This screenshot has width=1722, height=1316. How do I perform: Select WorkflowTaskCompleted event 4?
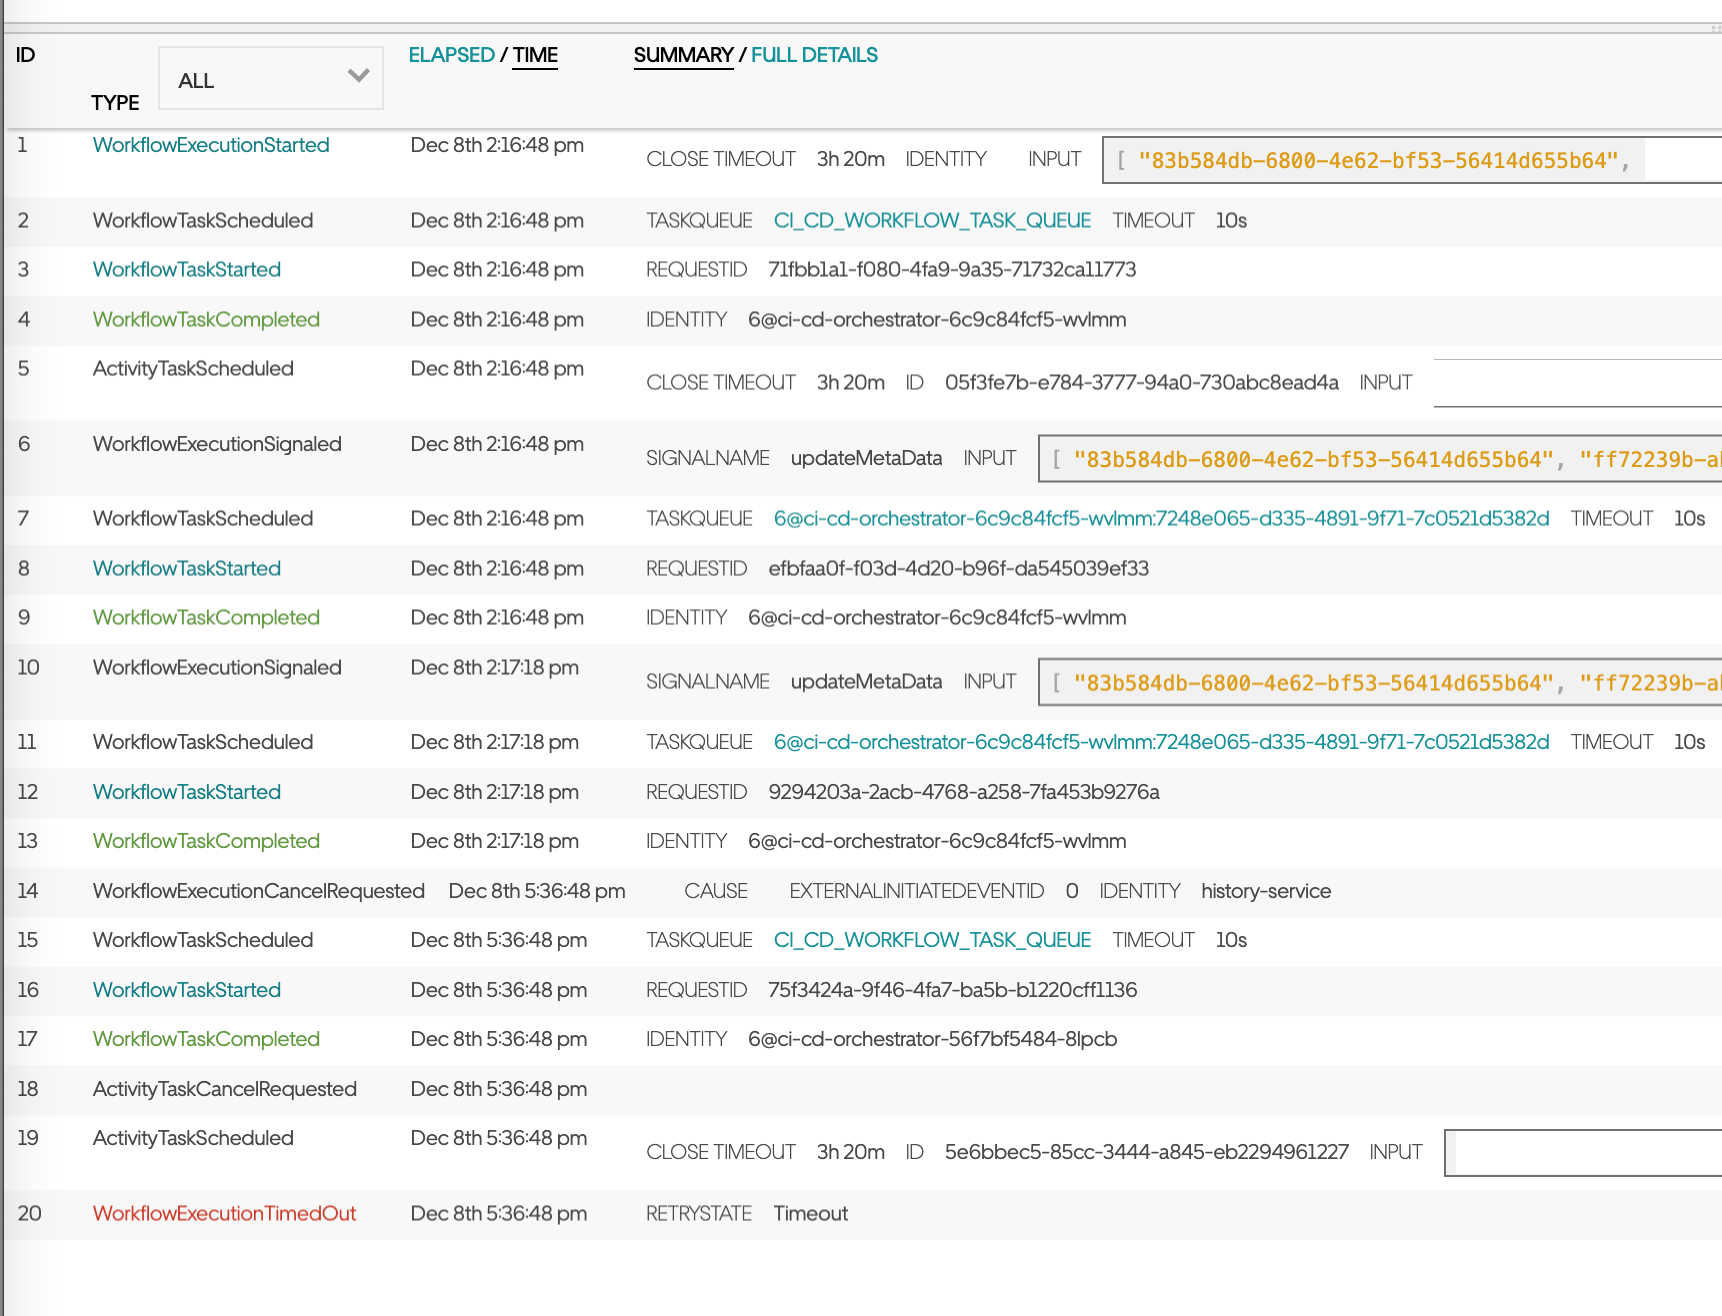206,319
